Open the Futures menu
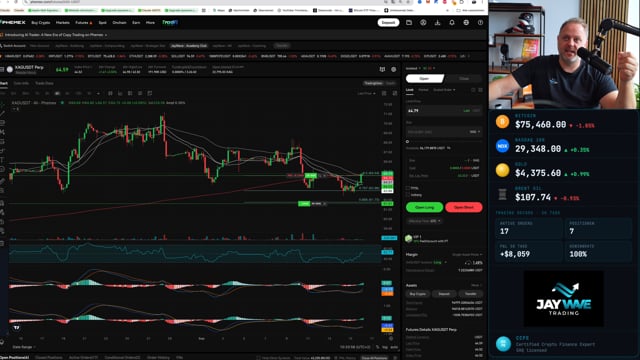The height and width of the screenshot is (360, 640). 84,22
